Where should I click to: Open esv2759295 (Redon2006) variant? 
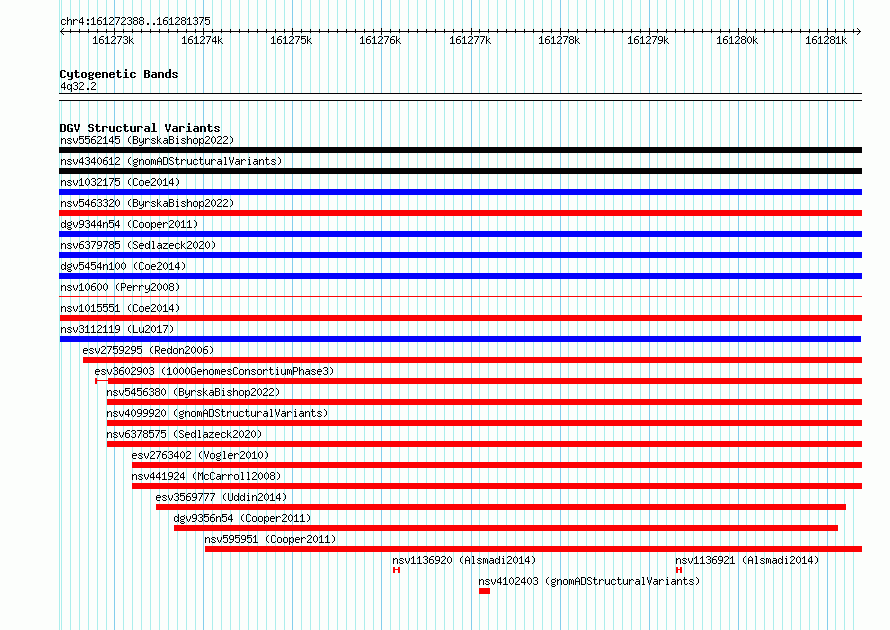(148, 350)
